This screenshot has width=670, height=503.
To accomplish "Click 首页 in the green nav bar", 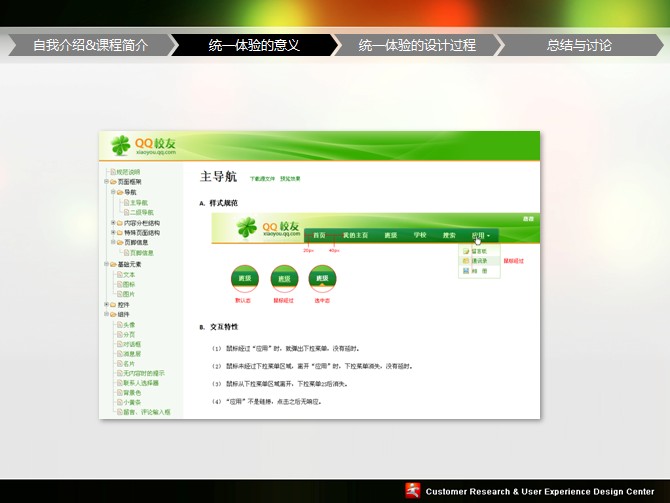I will point(319,235).
